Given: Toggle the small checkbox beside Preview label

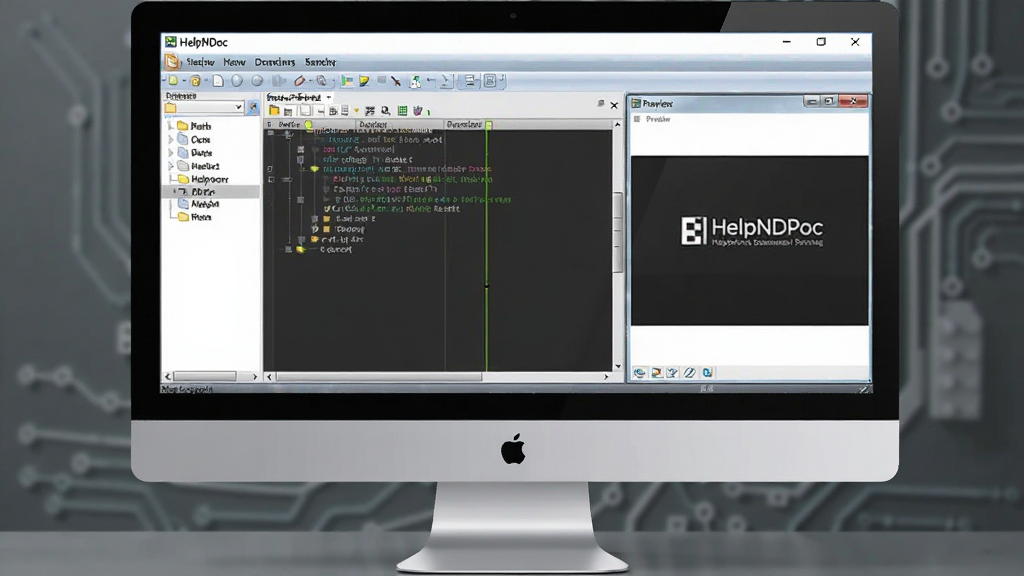Looking at the screenshot, I should [637, 119].
